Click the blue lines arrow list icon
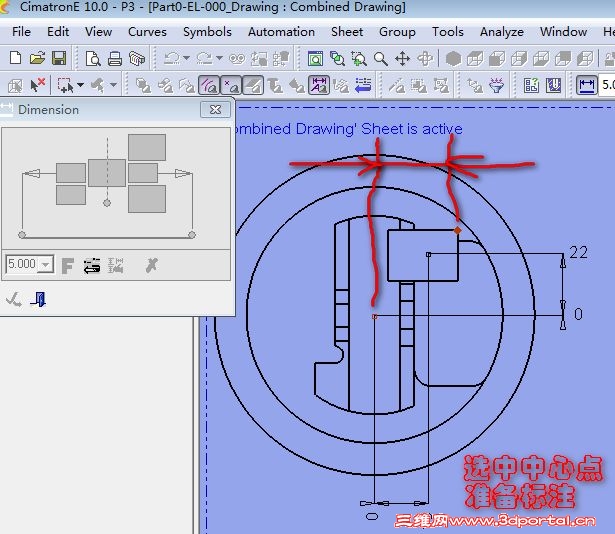This screenshot has height=534, width=615. point(363,85)
